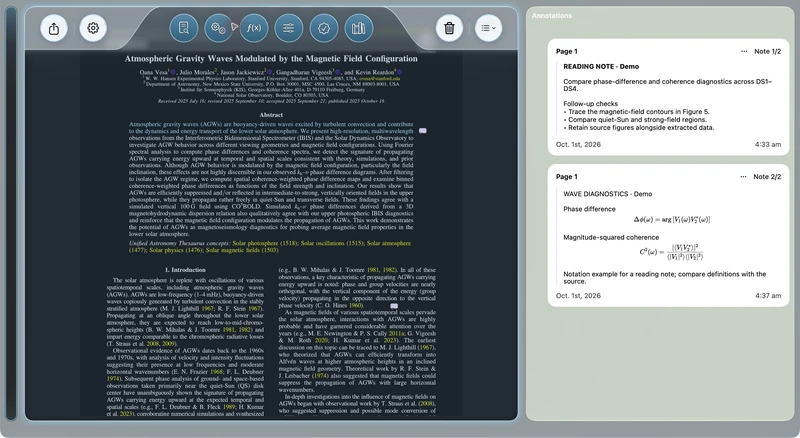The width and height of the screenshot is (800, 438).
Task: Open the sliders adjustment tool
Action: pyautogui.click(x=289, y=28)
